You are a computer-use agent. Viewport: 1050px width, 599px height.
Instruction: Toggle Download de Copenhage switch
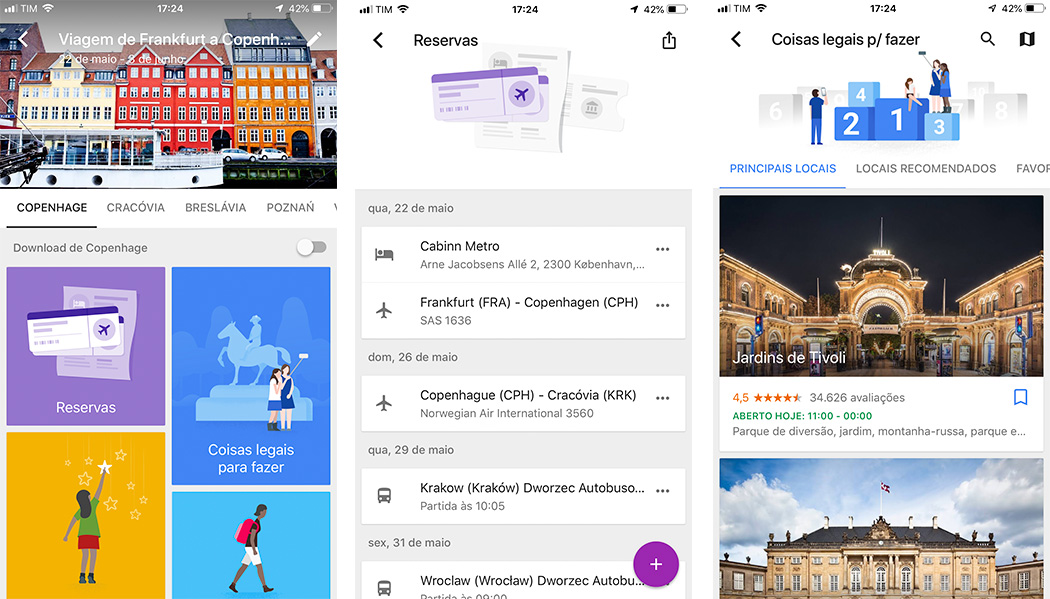(x=311, y=247)
